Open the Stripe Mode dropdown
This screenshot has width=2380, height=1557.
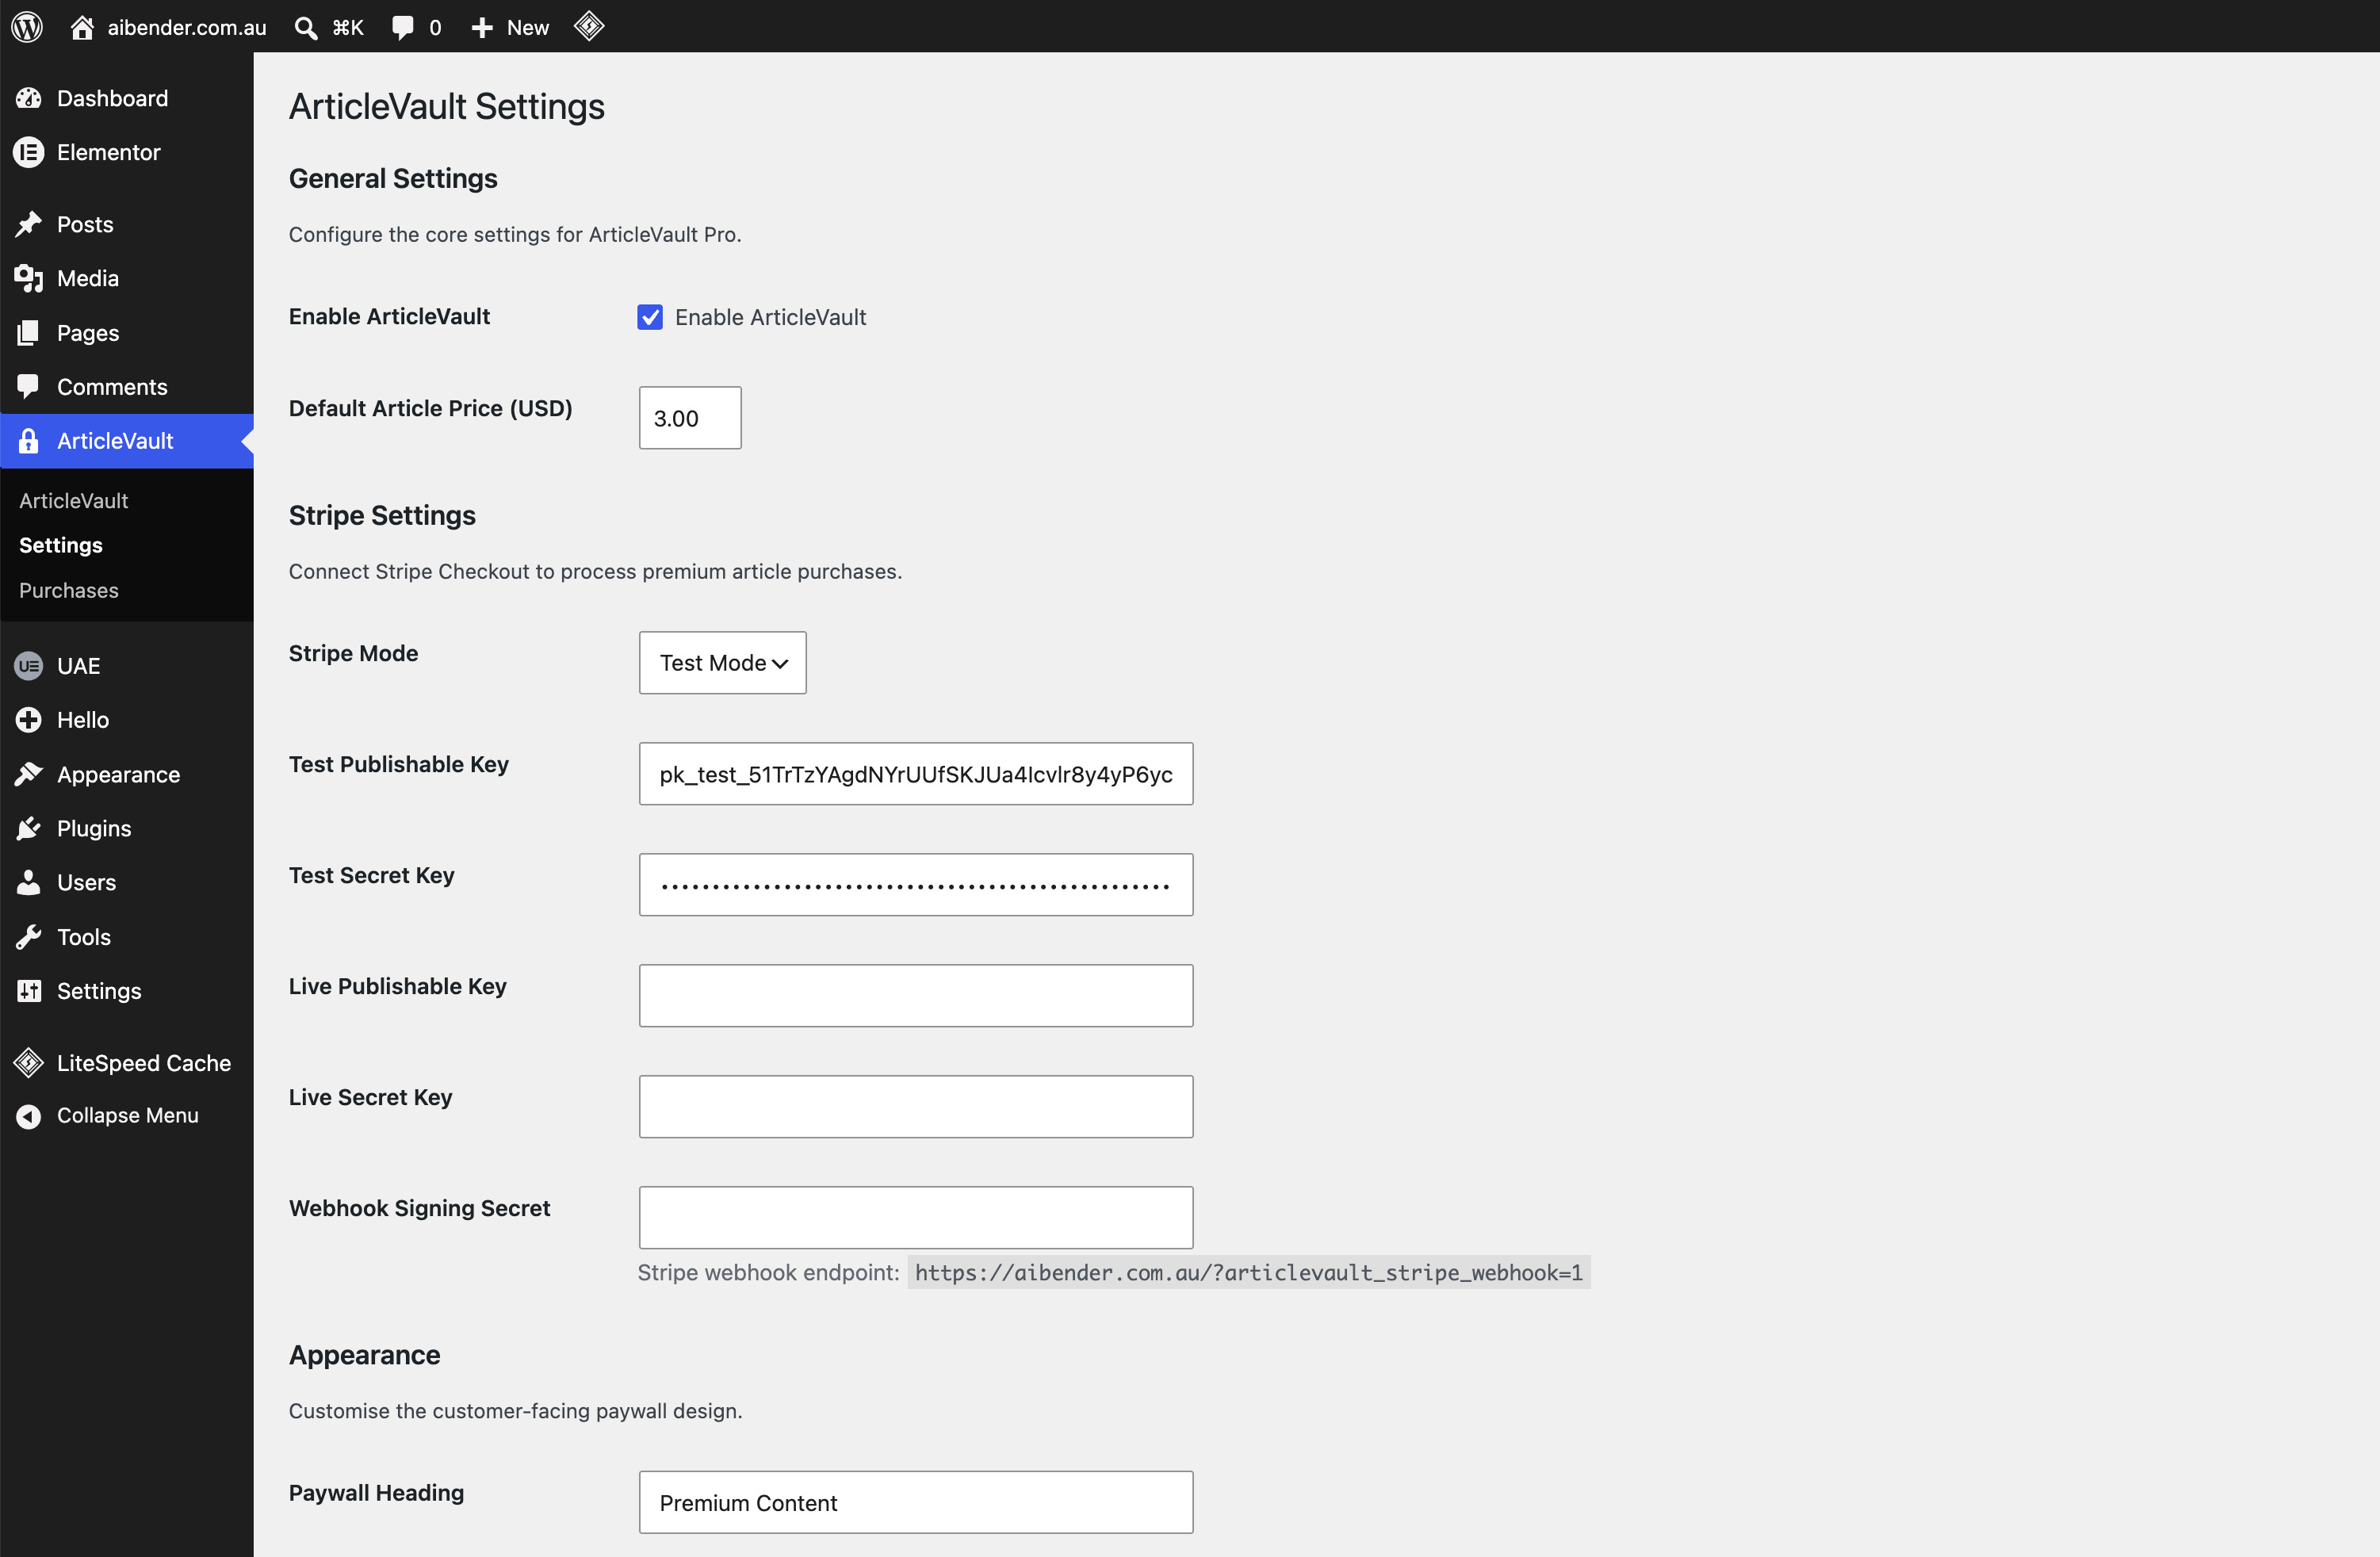tap(723, 662)
